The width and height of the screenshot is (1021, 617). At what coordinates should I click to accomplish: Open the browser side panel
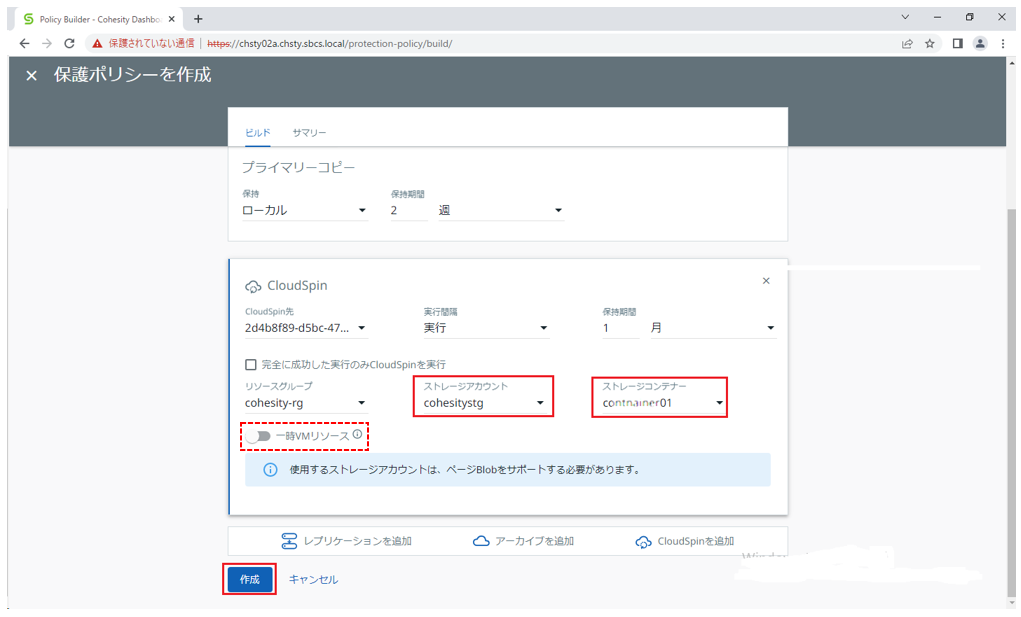click(957, 44)
